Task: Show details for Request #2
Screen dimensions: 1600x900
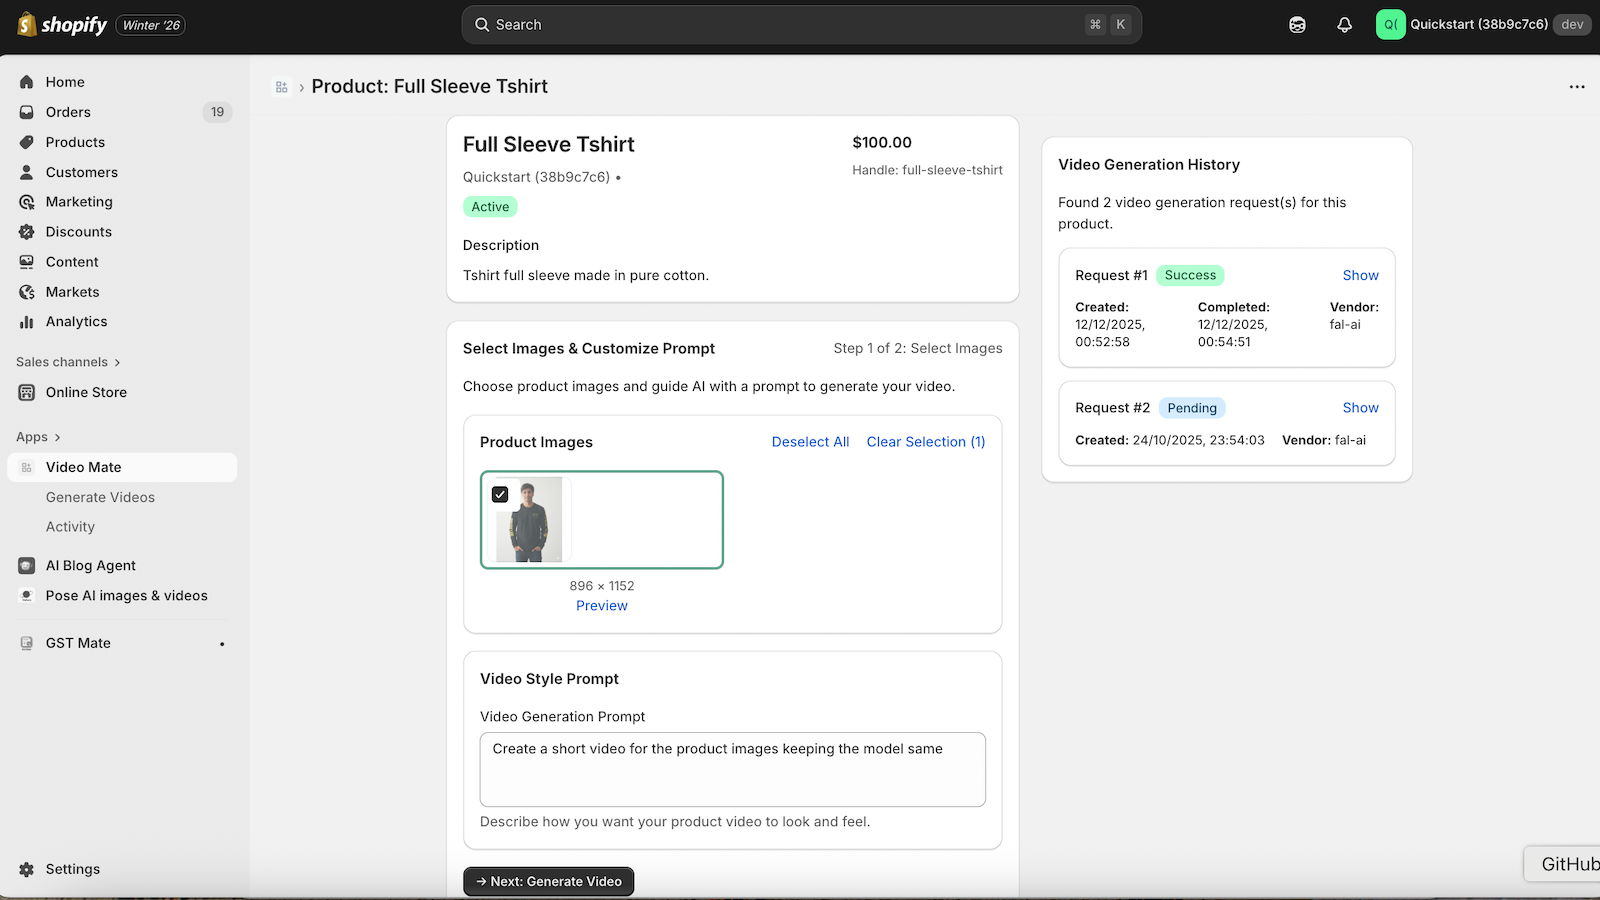Action: pos(1360,407)
